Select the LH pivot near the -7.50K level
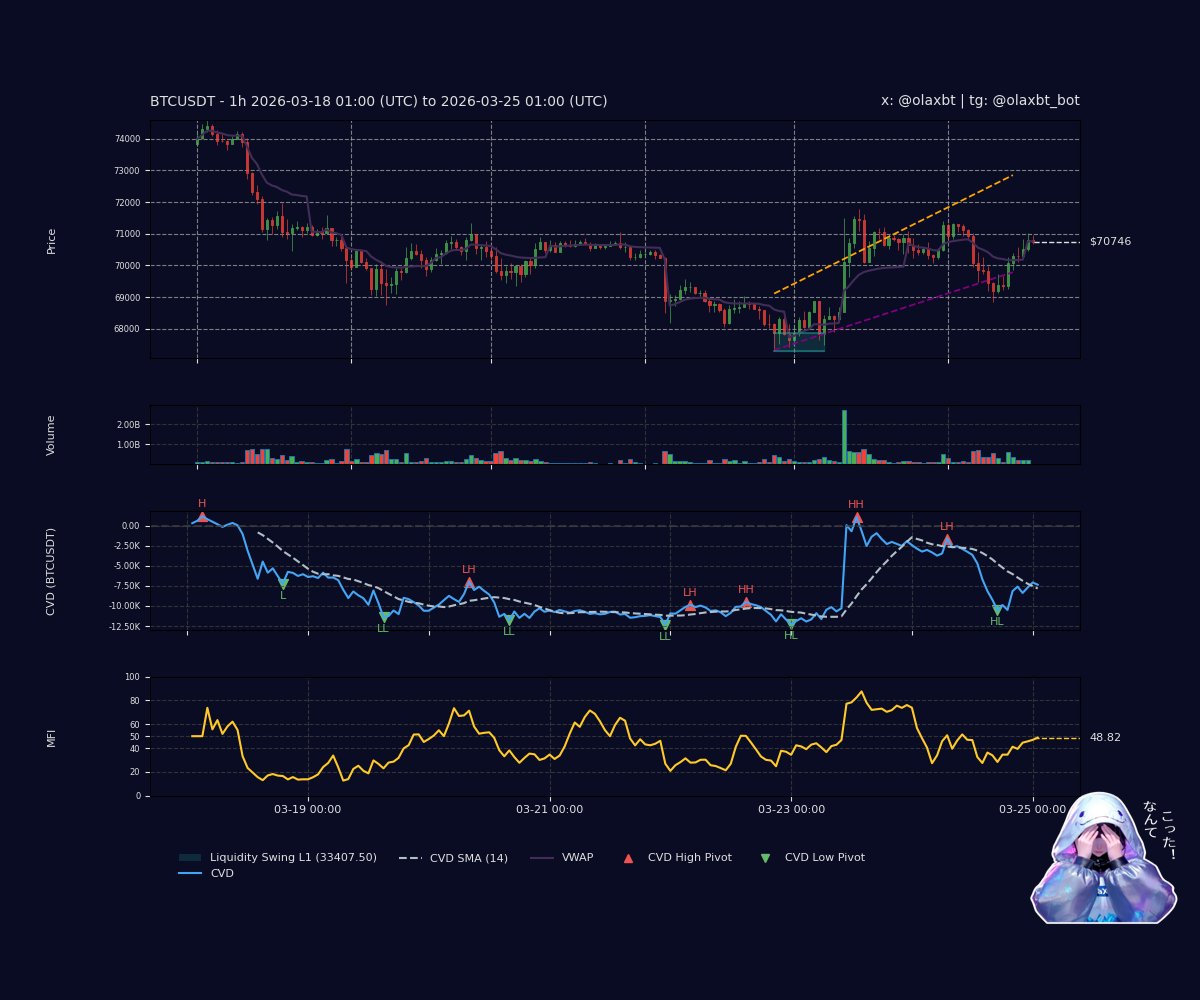The height and width of the screenshot is (1000, 1200). 469,582
